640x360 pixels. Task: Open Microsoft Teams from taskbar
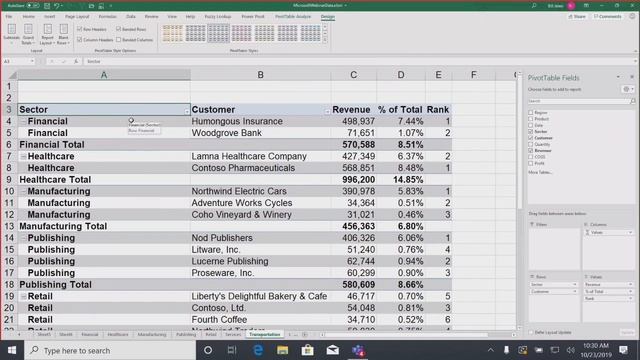pos(358,350)
